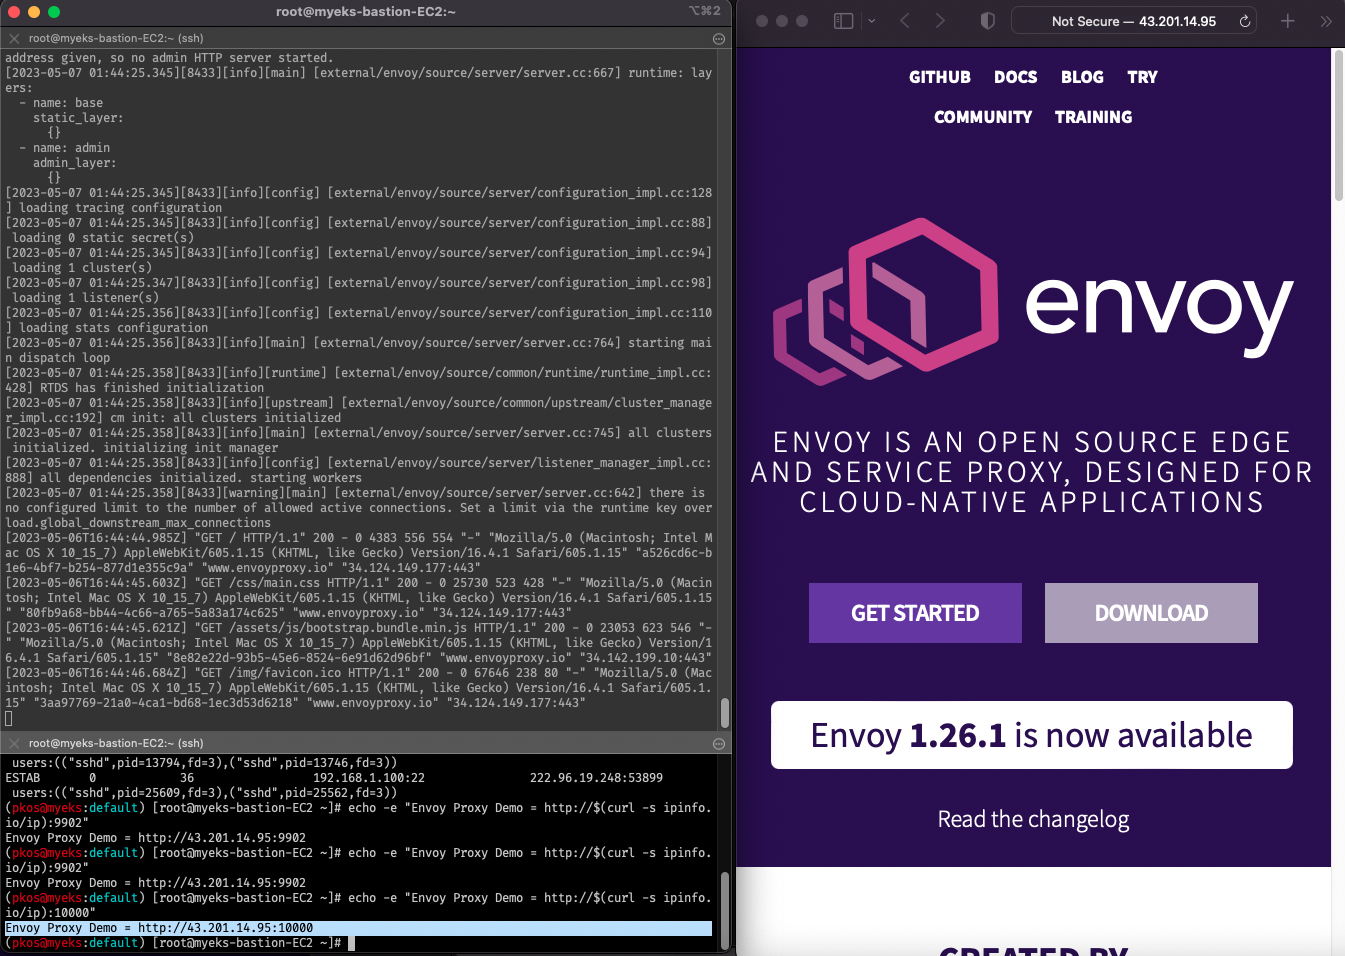The height and width of the screenshot is (956, 1345).
Task: Click the Safari page vertical scrollbar
Action: (1338, 125)
